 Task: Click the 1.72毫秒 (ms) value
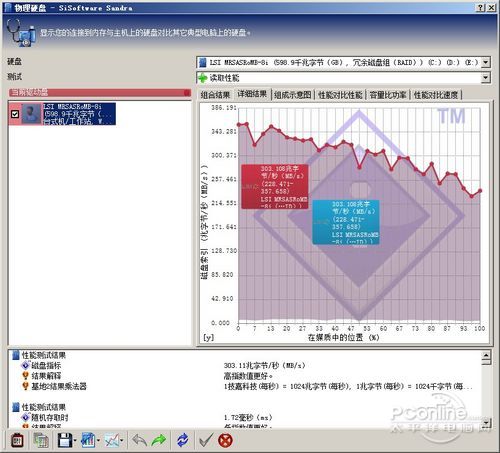(248, 417)
